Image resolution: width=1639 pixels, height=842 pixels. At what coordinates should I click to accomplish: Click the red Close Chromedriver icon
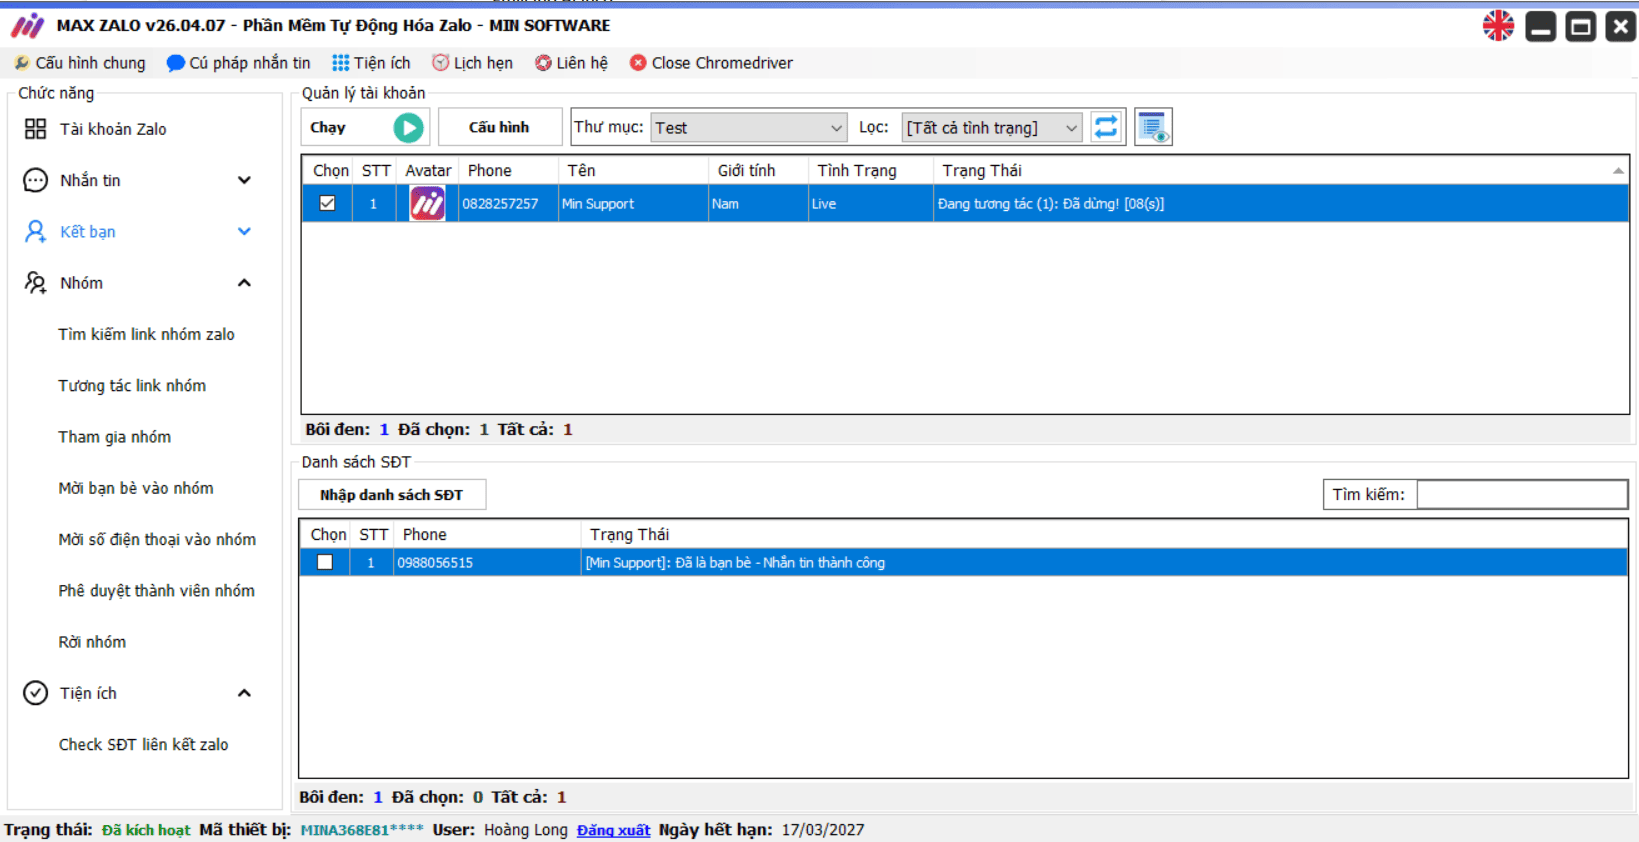tap(638, 63)
